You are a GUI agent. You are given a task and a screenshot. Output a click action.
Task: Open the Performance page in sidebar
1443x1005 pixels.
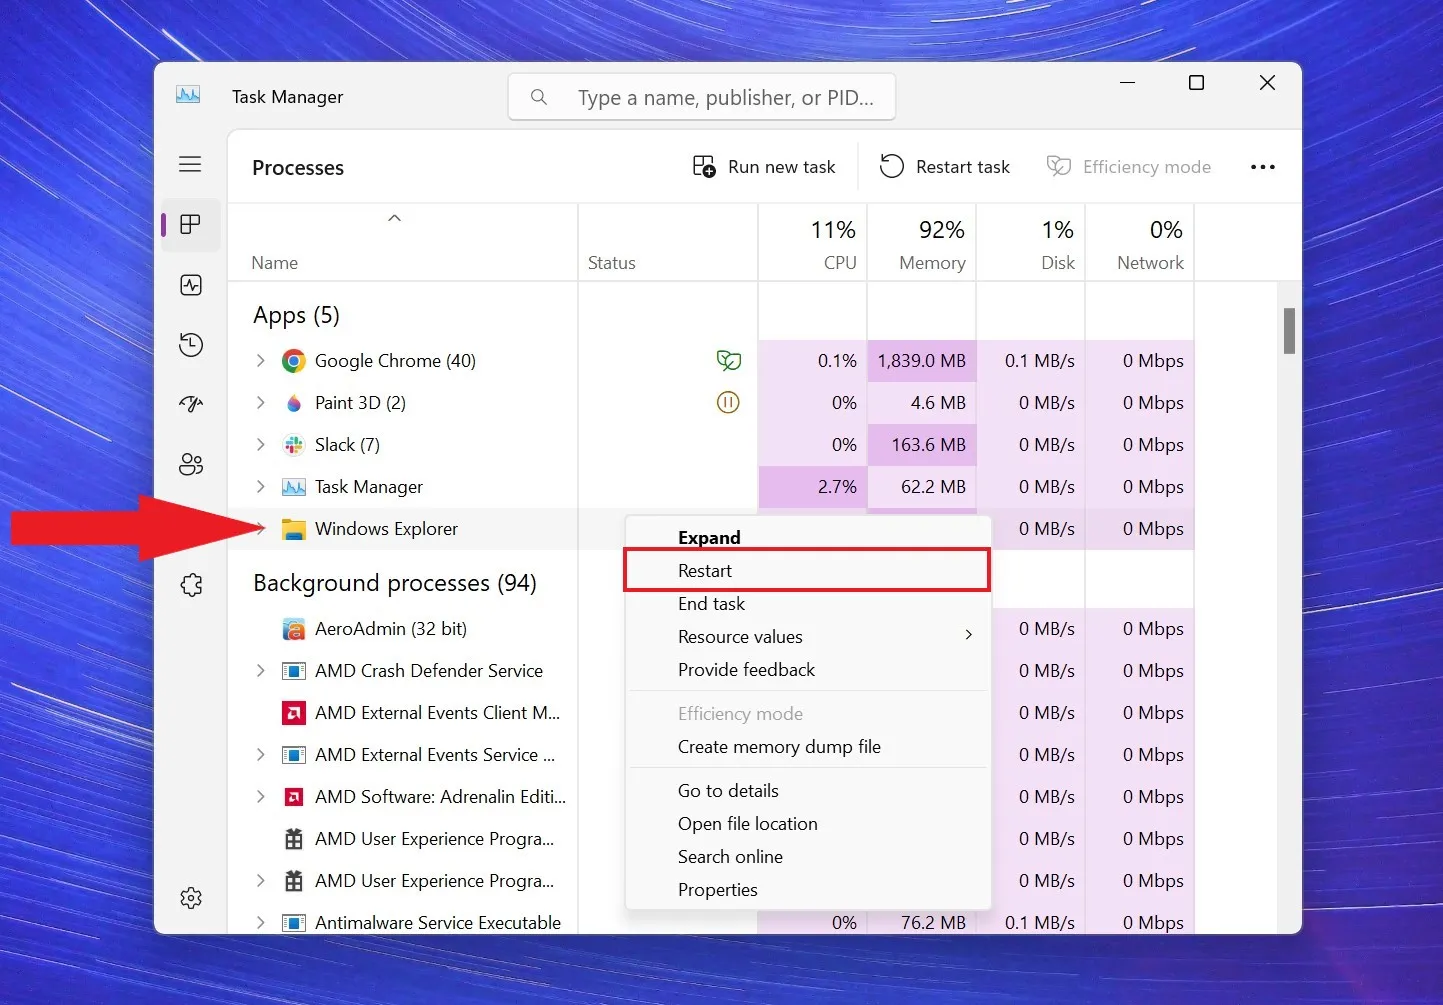coord(191,285)
